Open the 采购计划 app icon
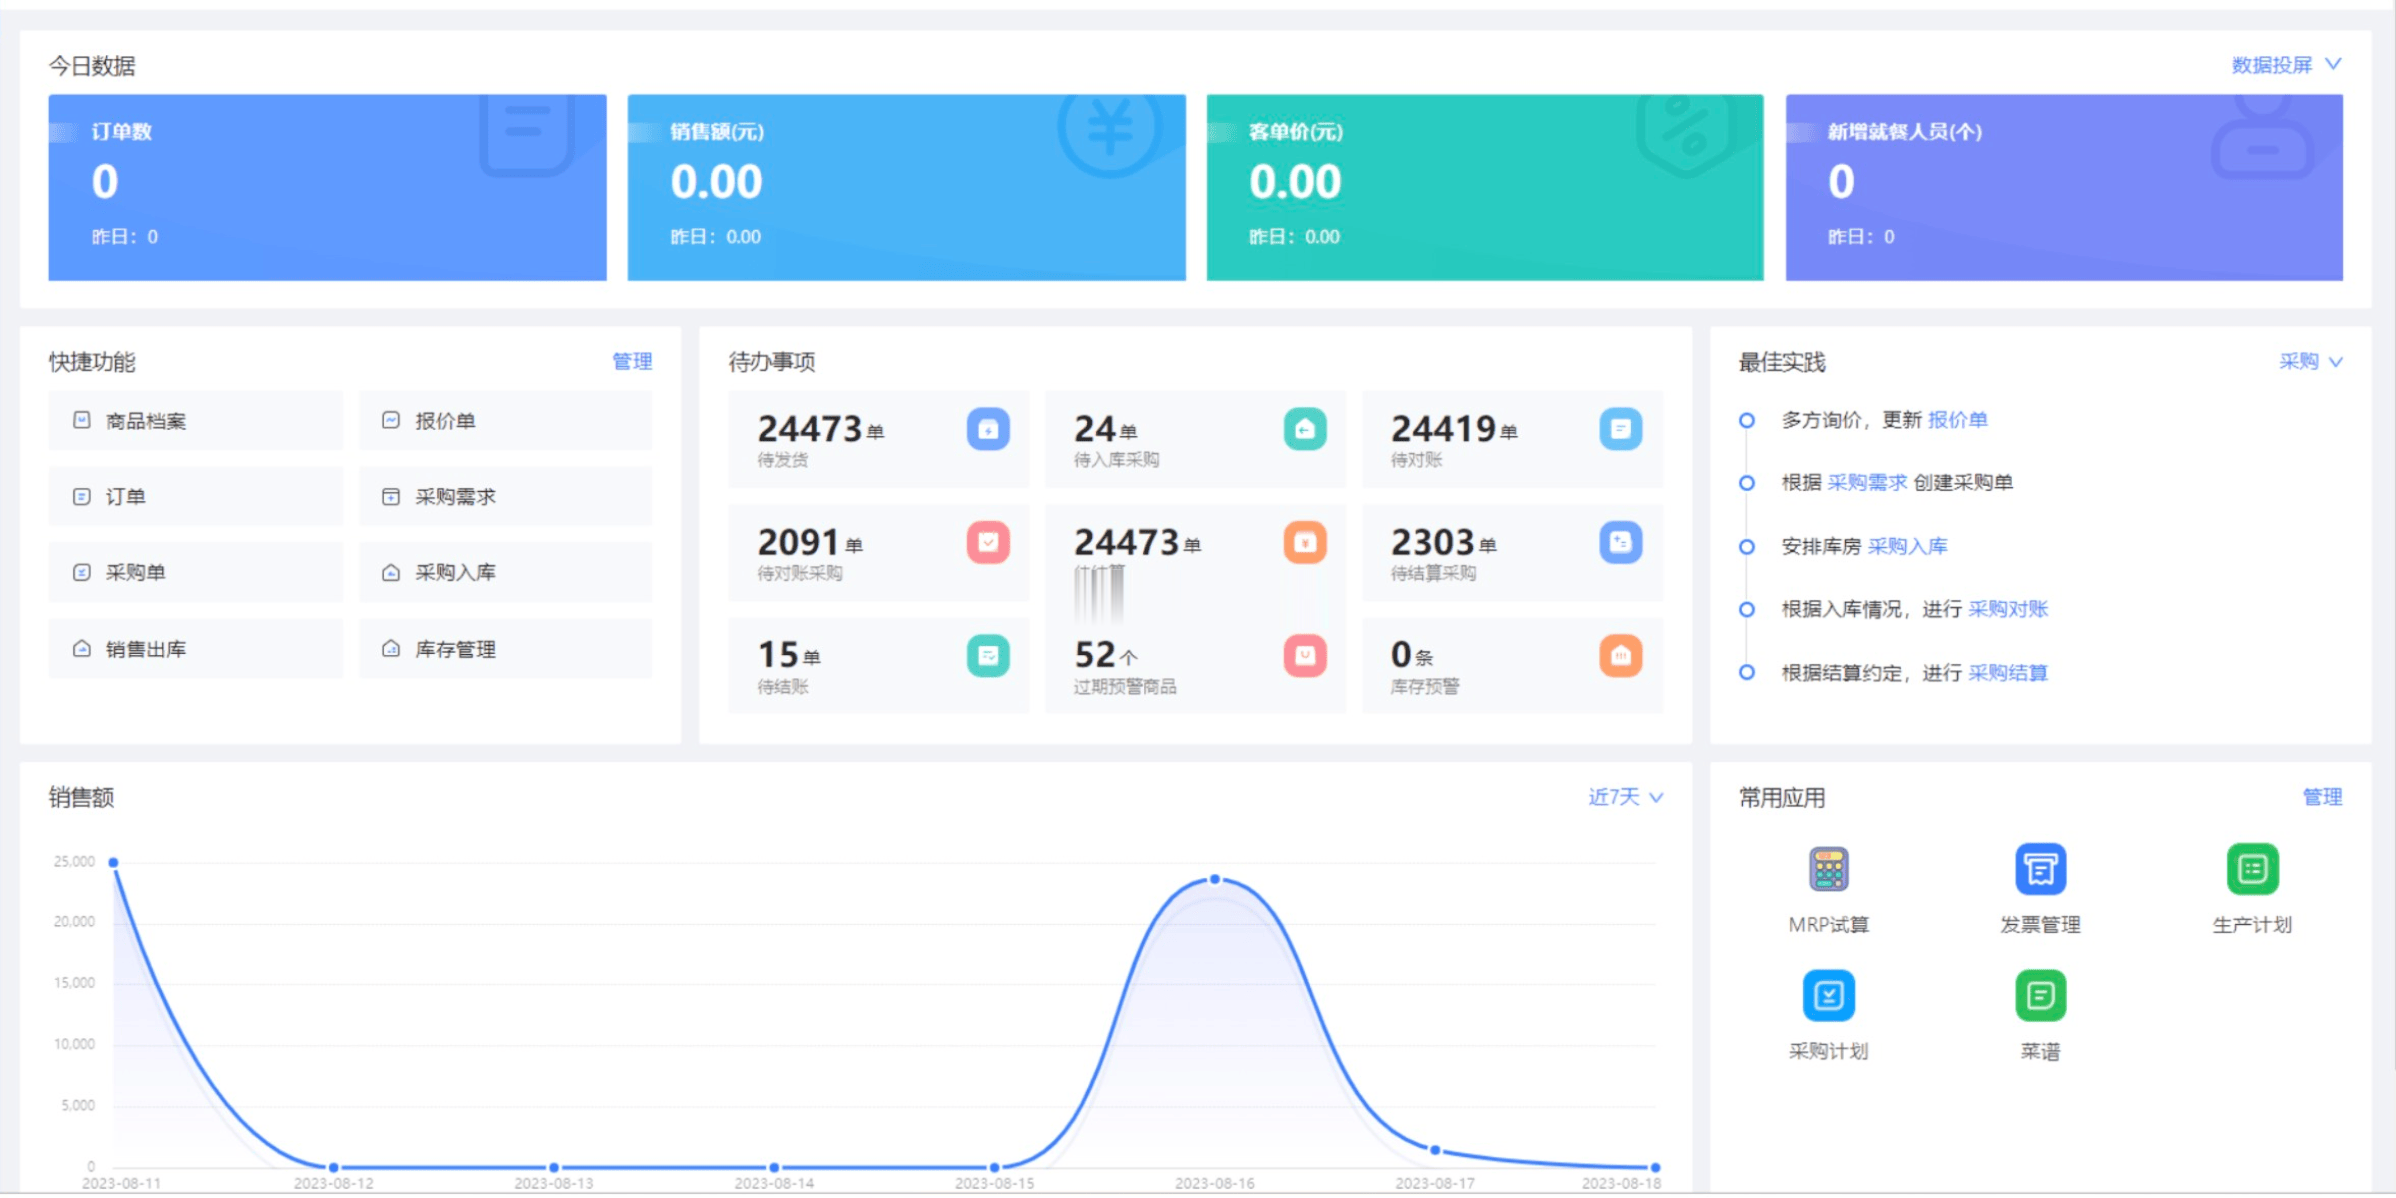2396x1198 pixels. (1828, 995)
